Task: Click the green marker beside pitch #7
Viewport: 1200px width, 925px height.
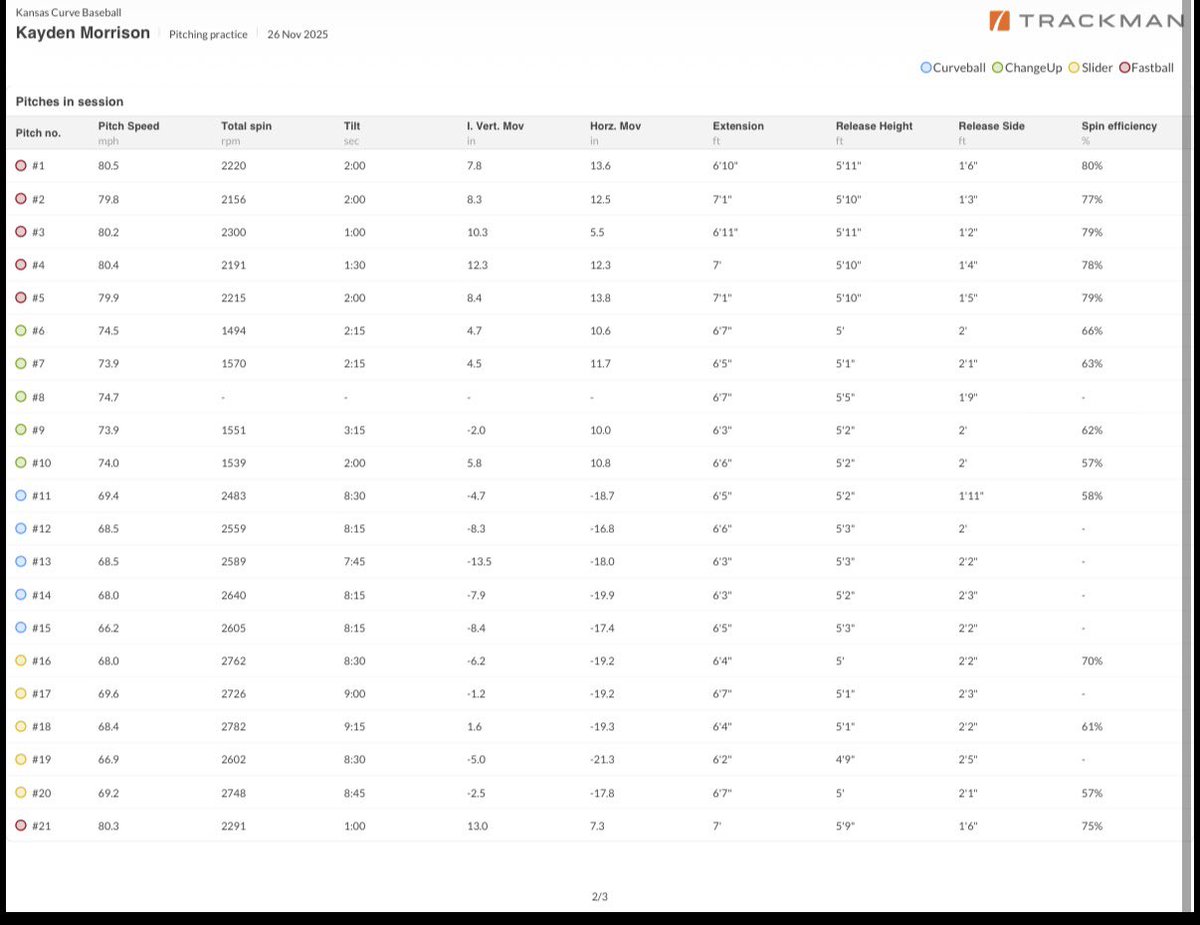Action: coord(21,364)
